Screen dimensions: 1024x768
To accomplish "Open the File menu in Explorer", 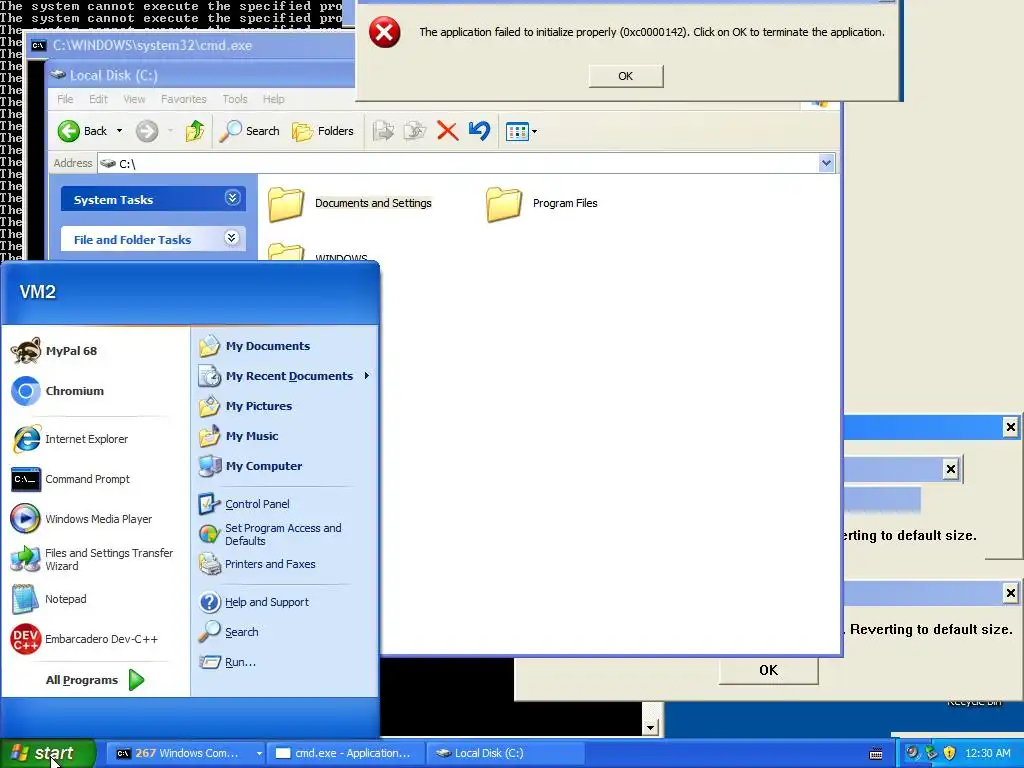I will (x=65, y=99).
